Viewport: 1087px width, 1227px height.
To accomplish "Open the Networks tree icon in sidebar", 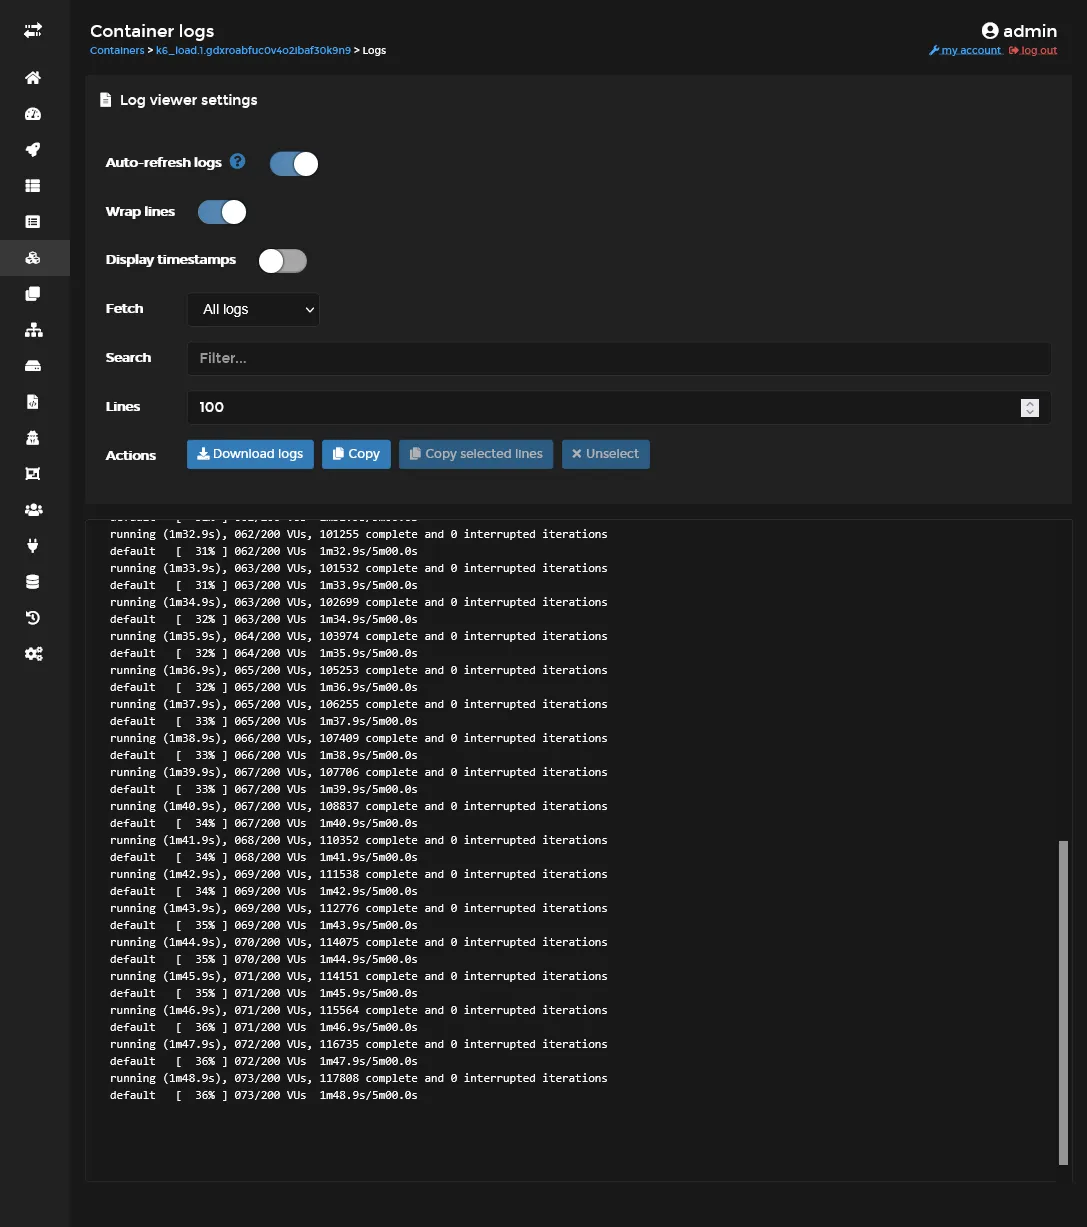I will [32, 329].
